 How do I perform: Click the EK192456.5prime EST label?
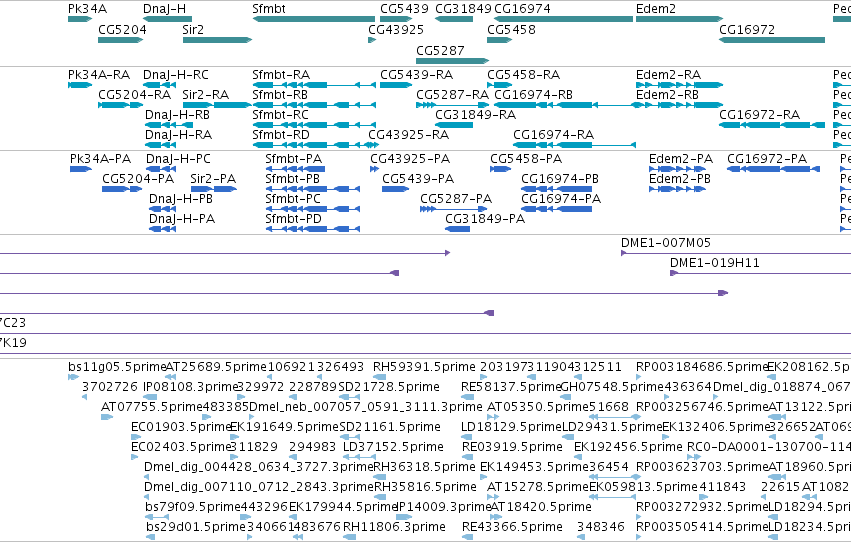[x=628, y=447]
